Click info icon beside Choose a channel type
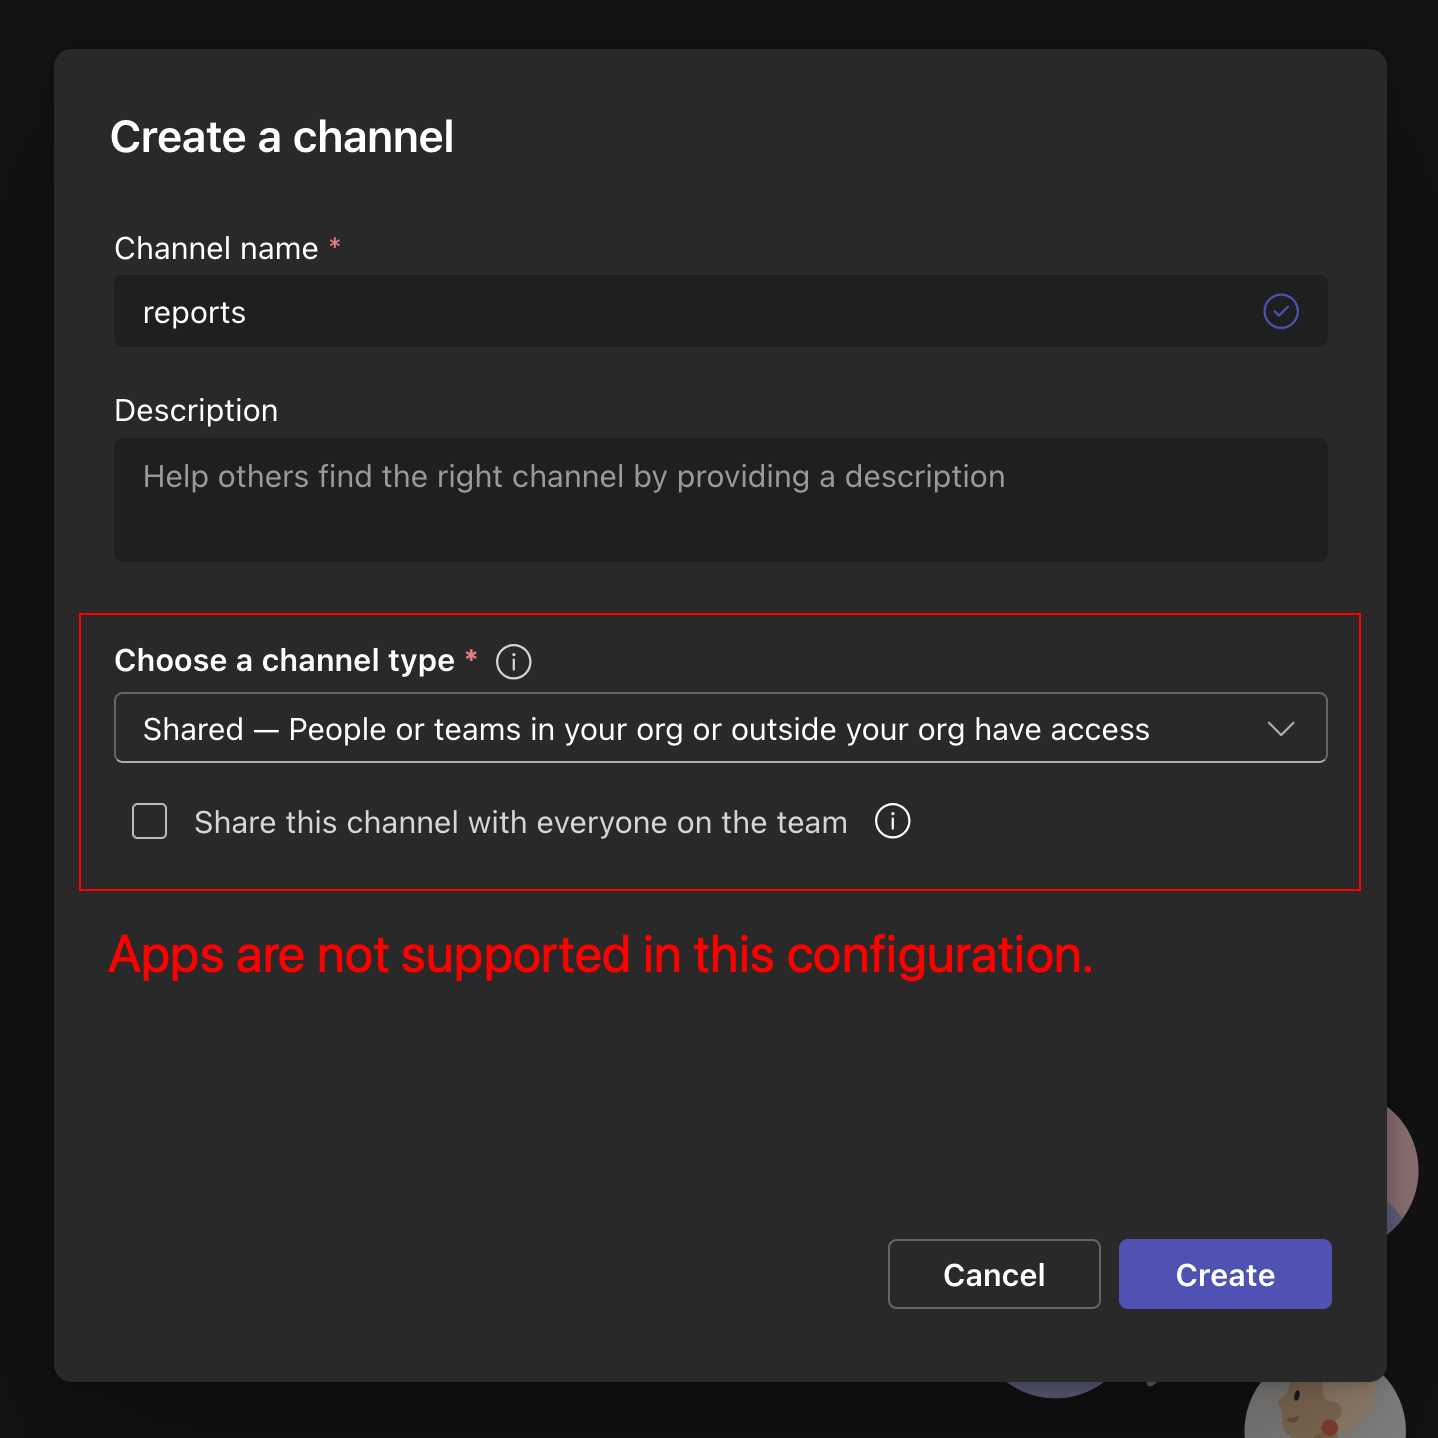 click(513, 662)
